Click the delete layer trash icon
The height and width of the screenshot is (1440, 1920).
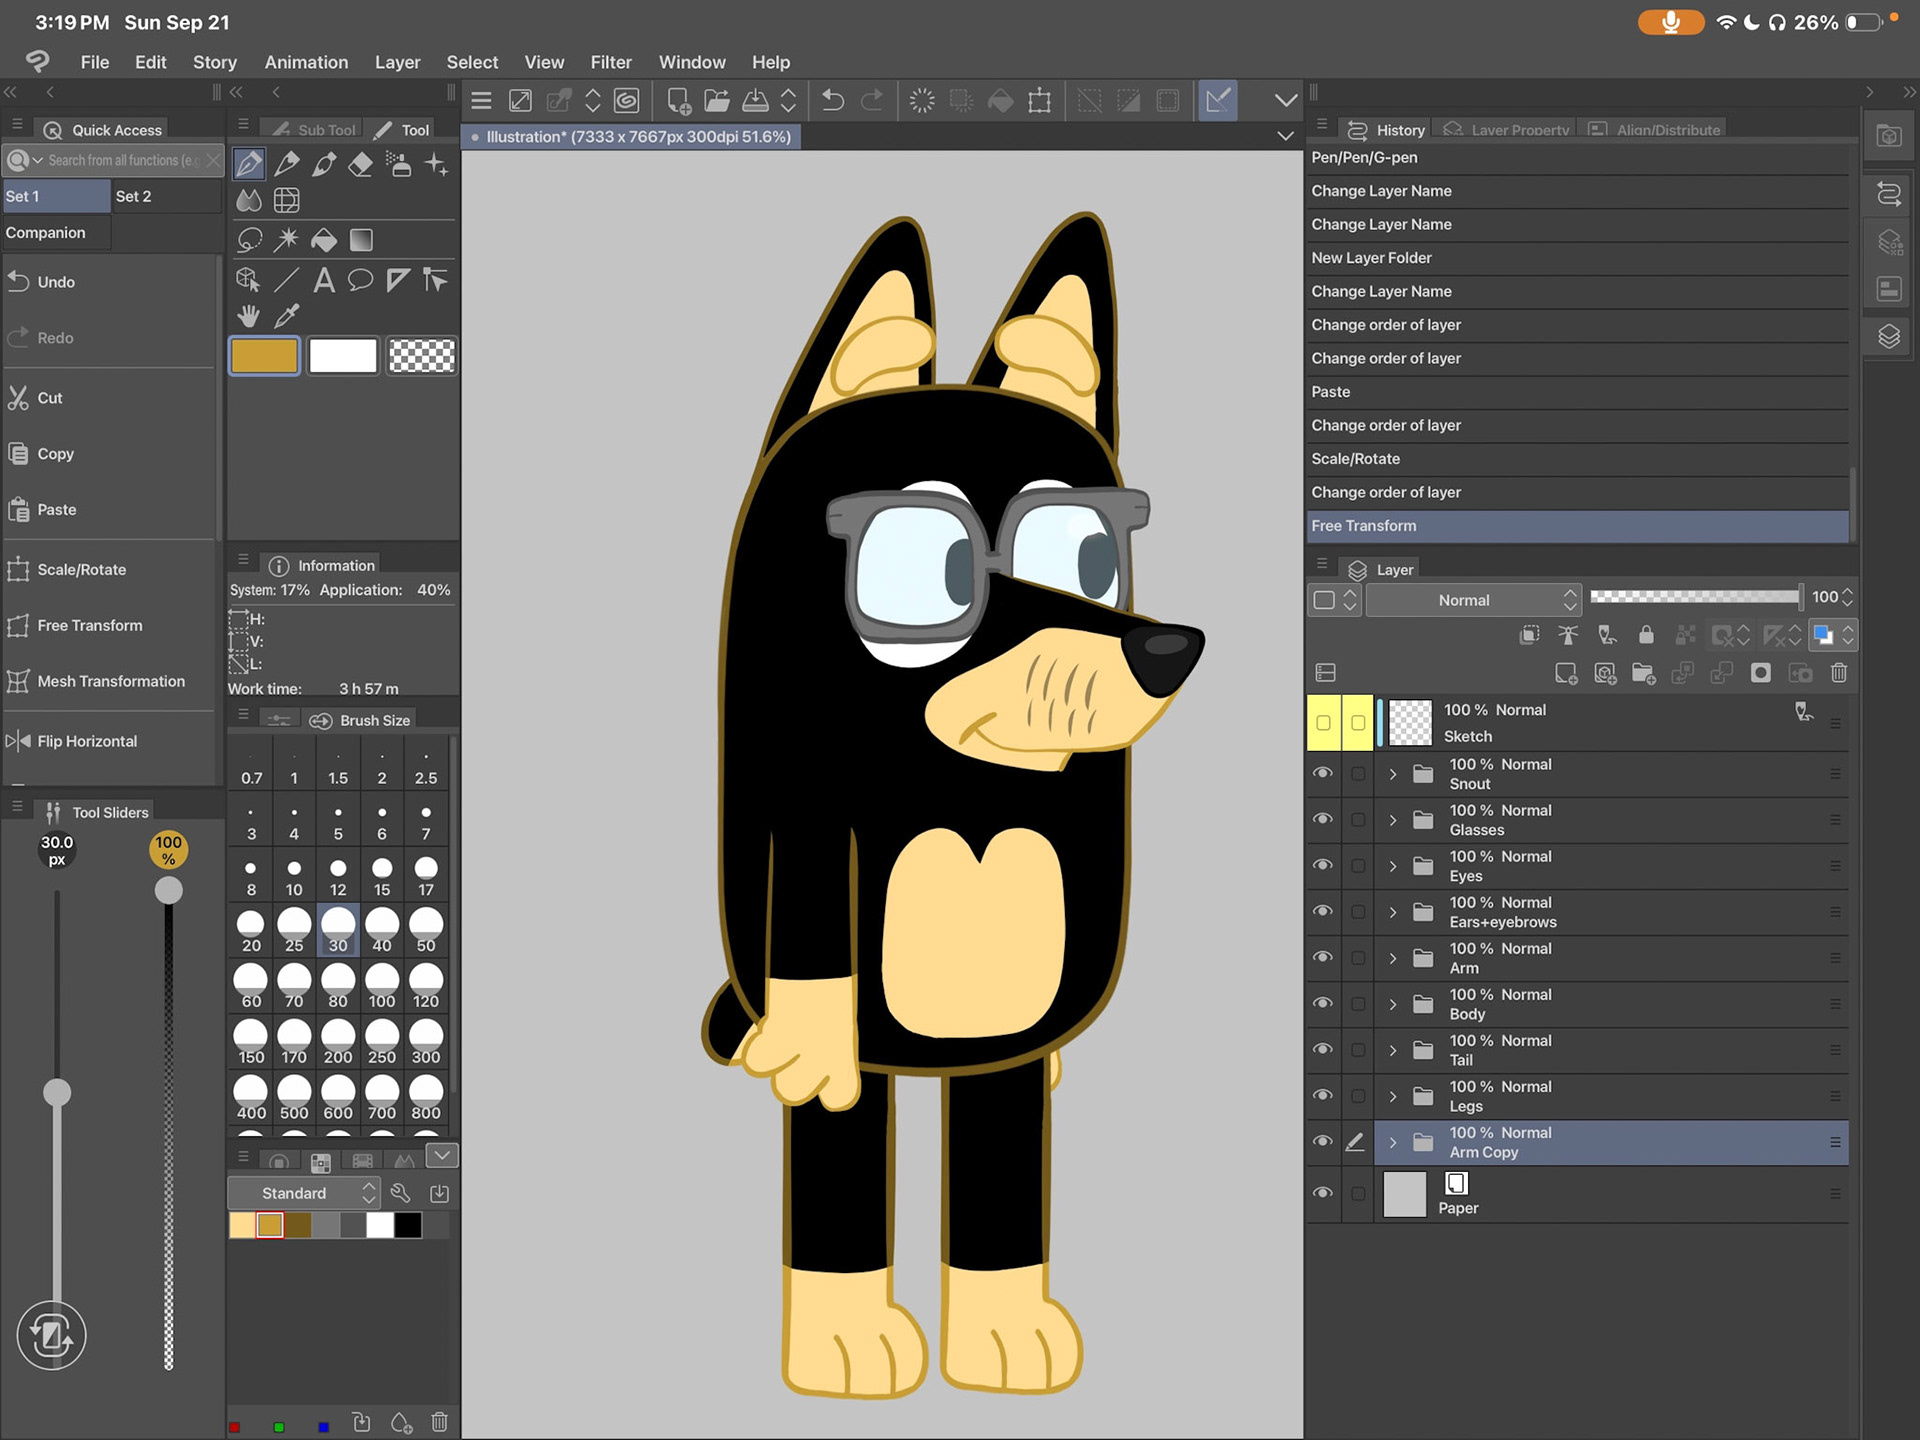pos(1838,673)
